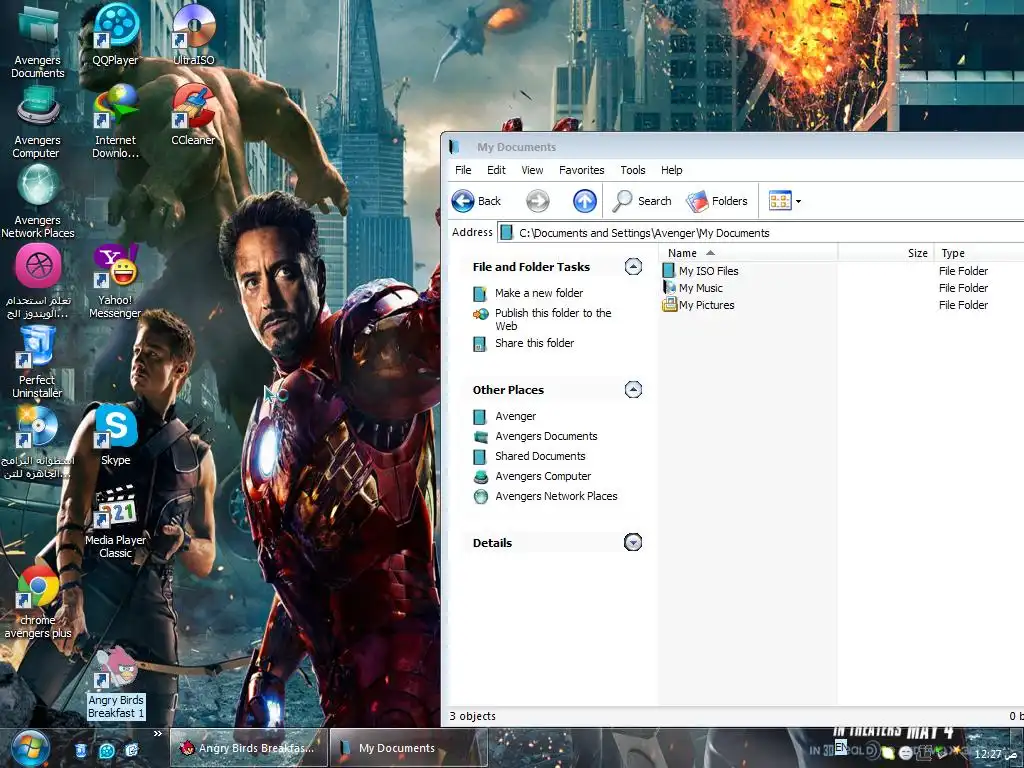
Task: Click the My Documents taskbar button
Action: 409,748
